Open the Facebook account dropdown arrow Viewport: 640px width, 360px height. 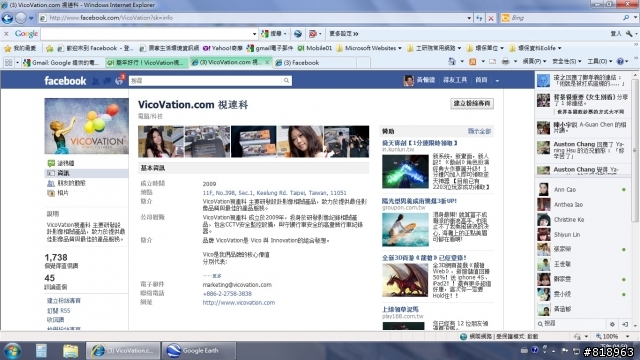point(497,81)
